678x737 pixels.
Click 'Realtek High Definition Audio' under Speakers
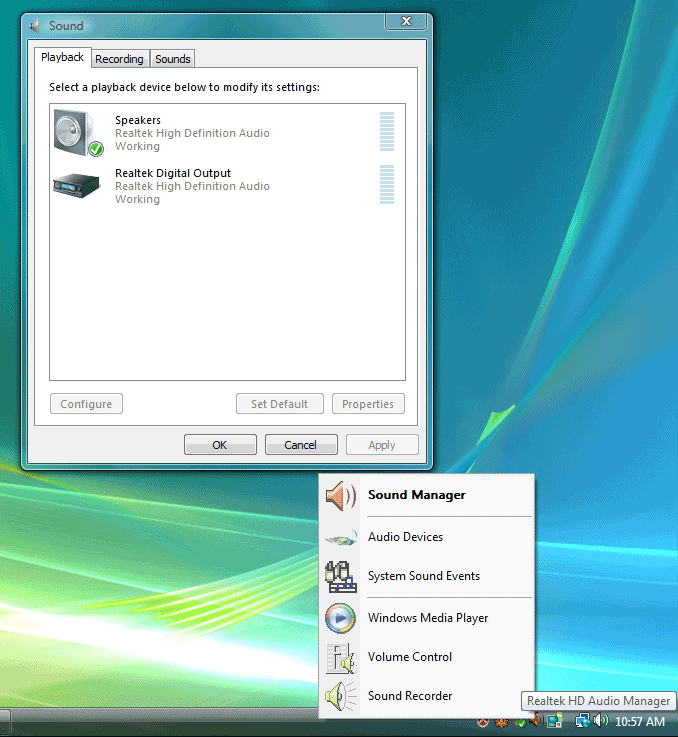192,133
